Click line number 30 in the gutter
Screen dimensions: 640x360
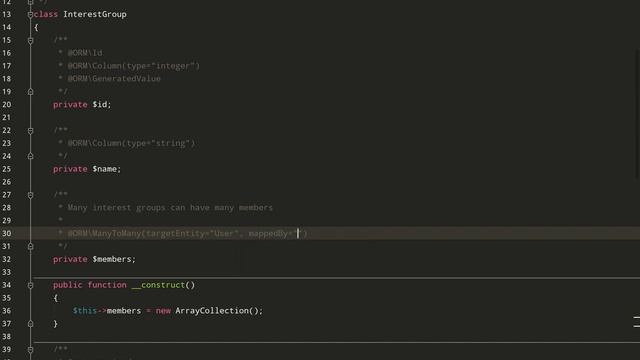tap(7, 233)
